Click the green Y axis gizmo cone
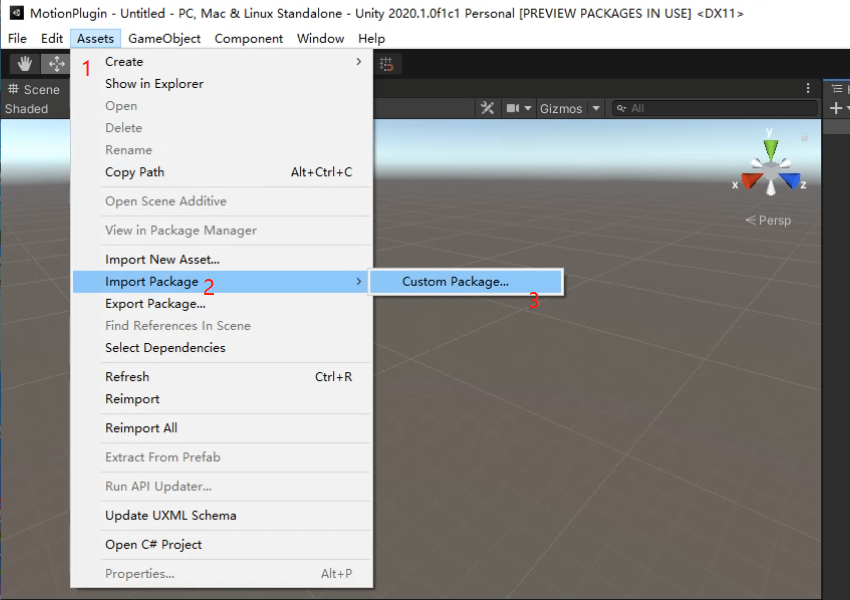The width and height of the screenshot is (850, 600). 770,149
